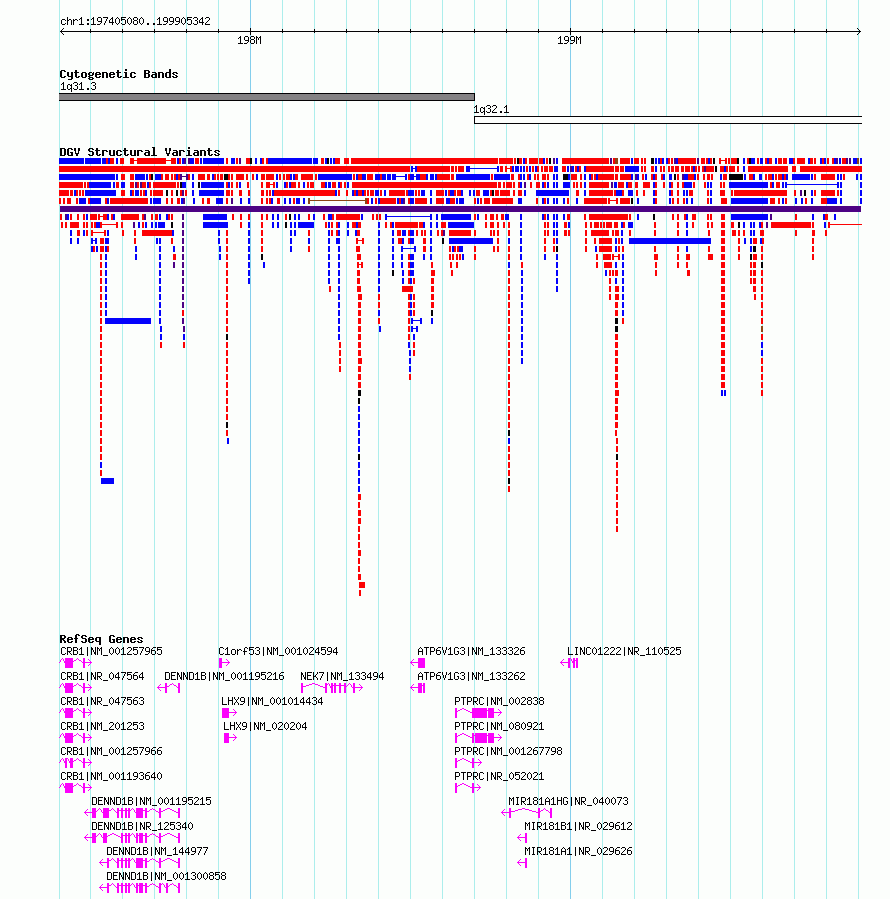Select the gray 1q31.3 band bar

(267, 97)
